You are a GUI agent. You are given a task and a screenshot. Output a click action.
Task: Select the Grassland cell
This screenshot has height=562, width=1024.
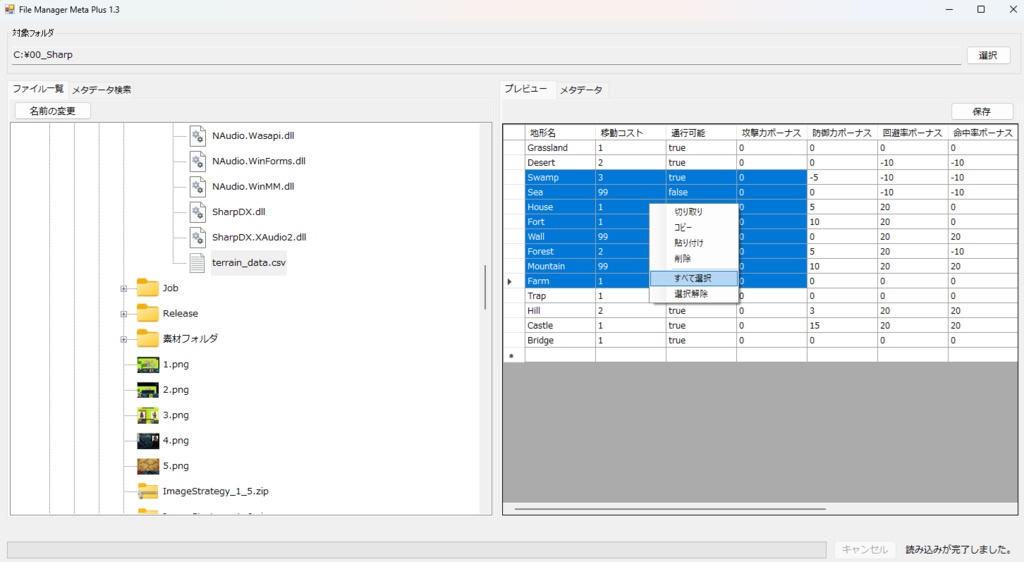coord(560,148)
